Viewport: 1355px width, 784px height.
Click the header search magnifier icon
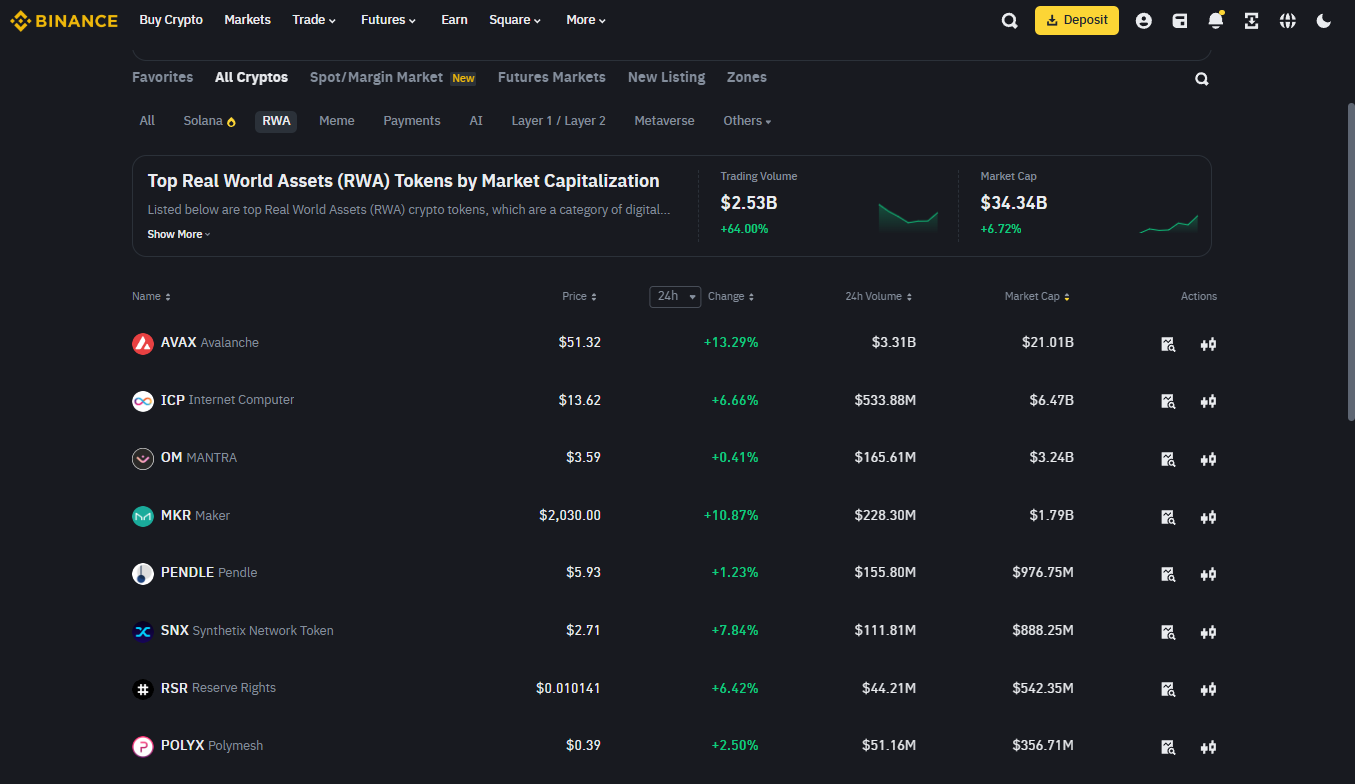click(x=1010, y=21)
